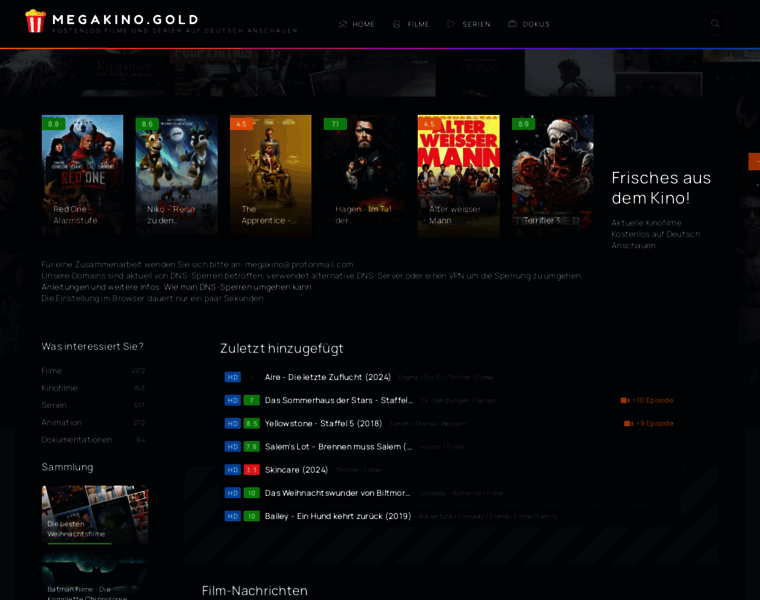Click the '+10 Episode' camera indicator
760x600 pixels.
click(x=647, y=400)
